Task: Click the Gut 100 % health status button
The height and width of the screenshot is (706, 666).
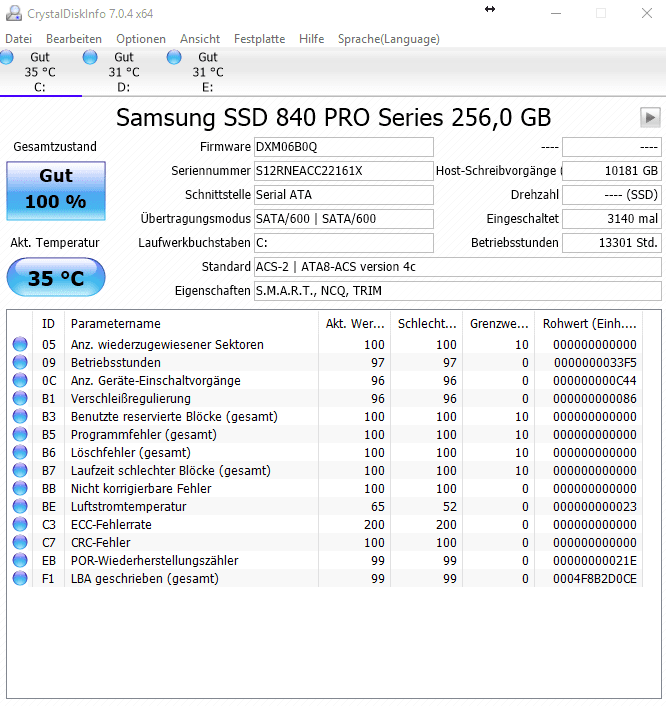Action: (56, 191)
